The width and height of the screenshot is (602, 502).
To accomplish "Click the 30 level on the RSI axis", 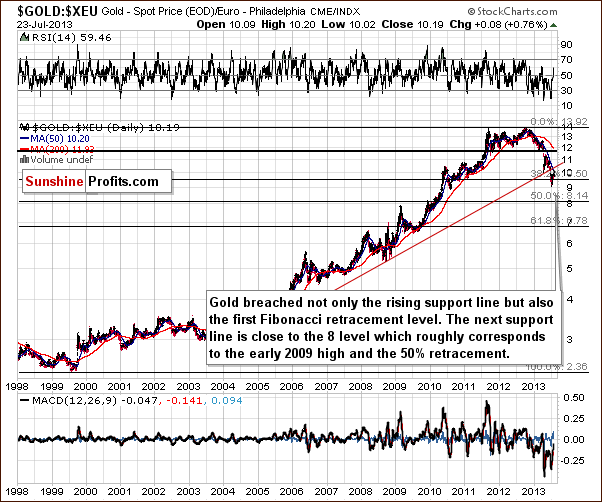I will [567, 91].
